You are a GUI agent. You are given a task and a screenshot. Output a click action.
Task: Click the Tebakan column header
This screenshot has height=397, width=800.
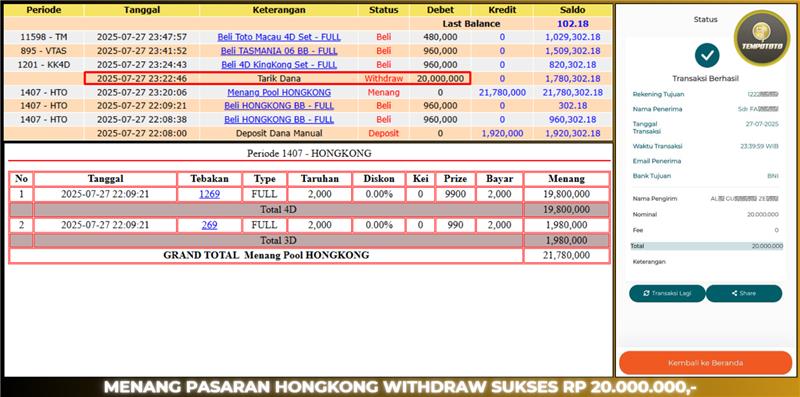tap(209, 179)
